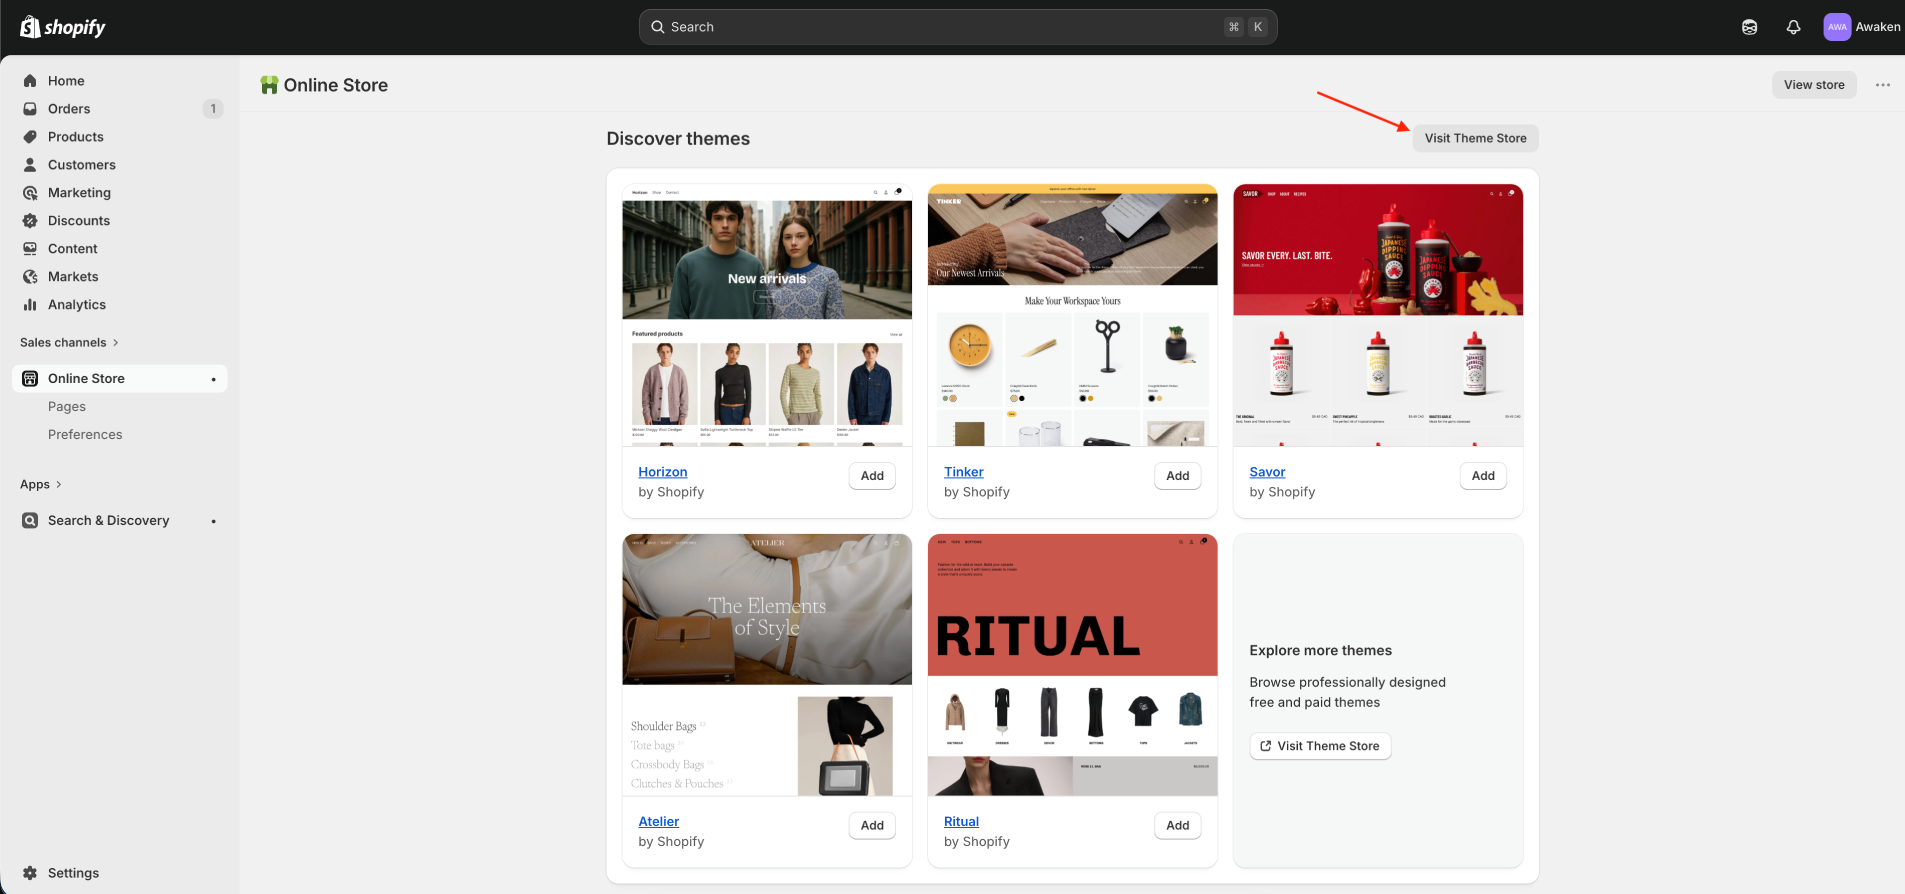
Task: Click the Shopify logo
Action: tap(63, 27)
